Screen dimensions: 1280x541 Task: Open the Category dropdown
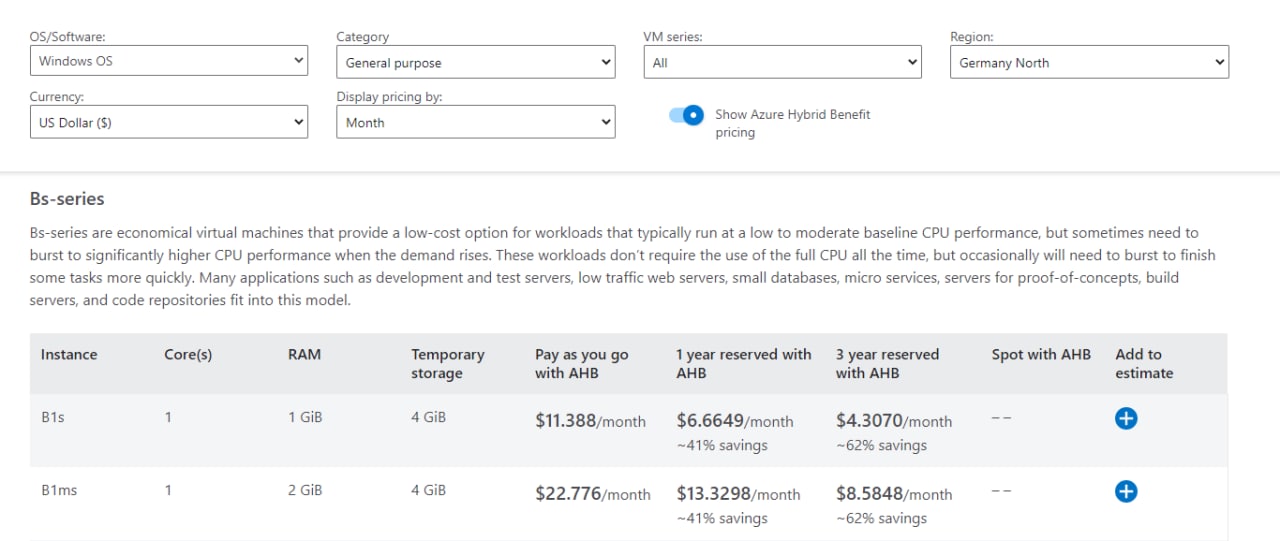click(475, 62)
